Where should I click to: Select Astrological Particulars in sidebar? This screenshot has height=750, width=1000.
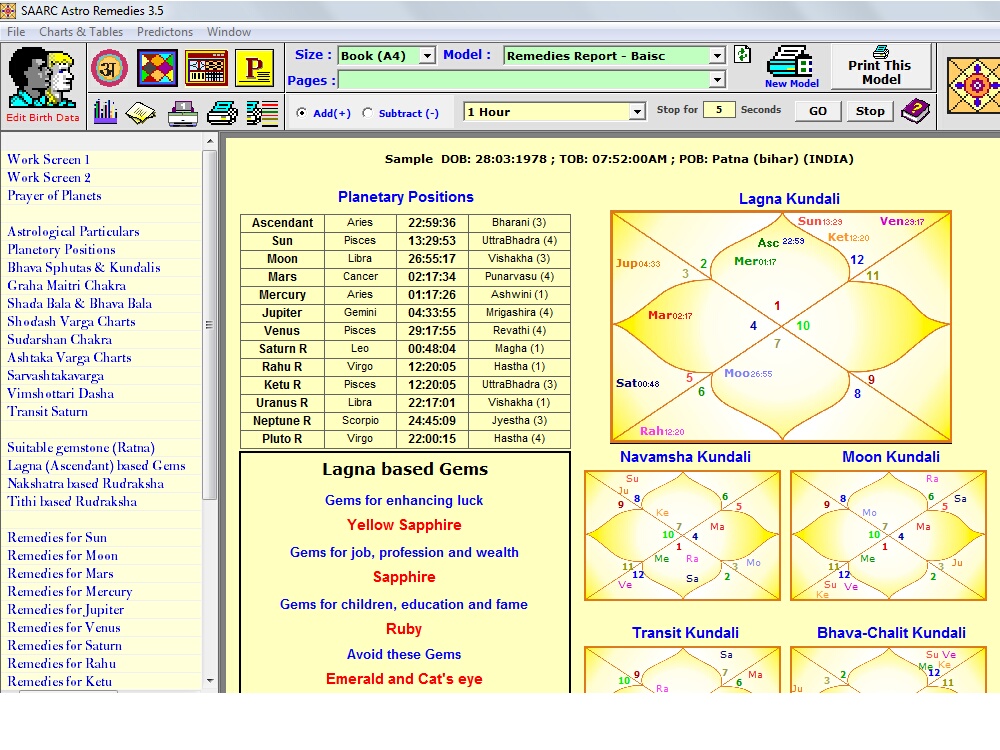[73, 232]
